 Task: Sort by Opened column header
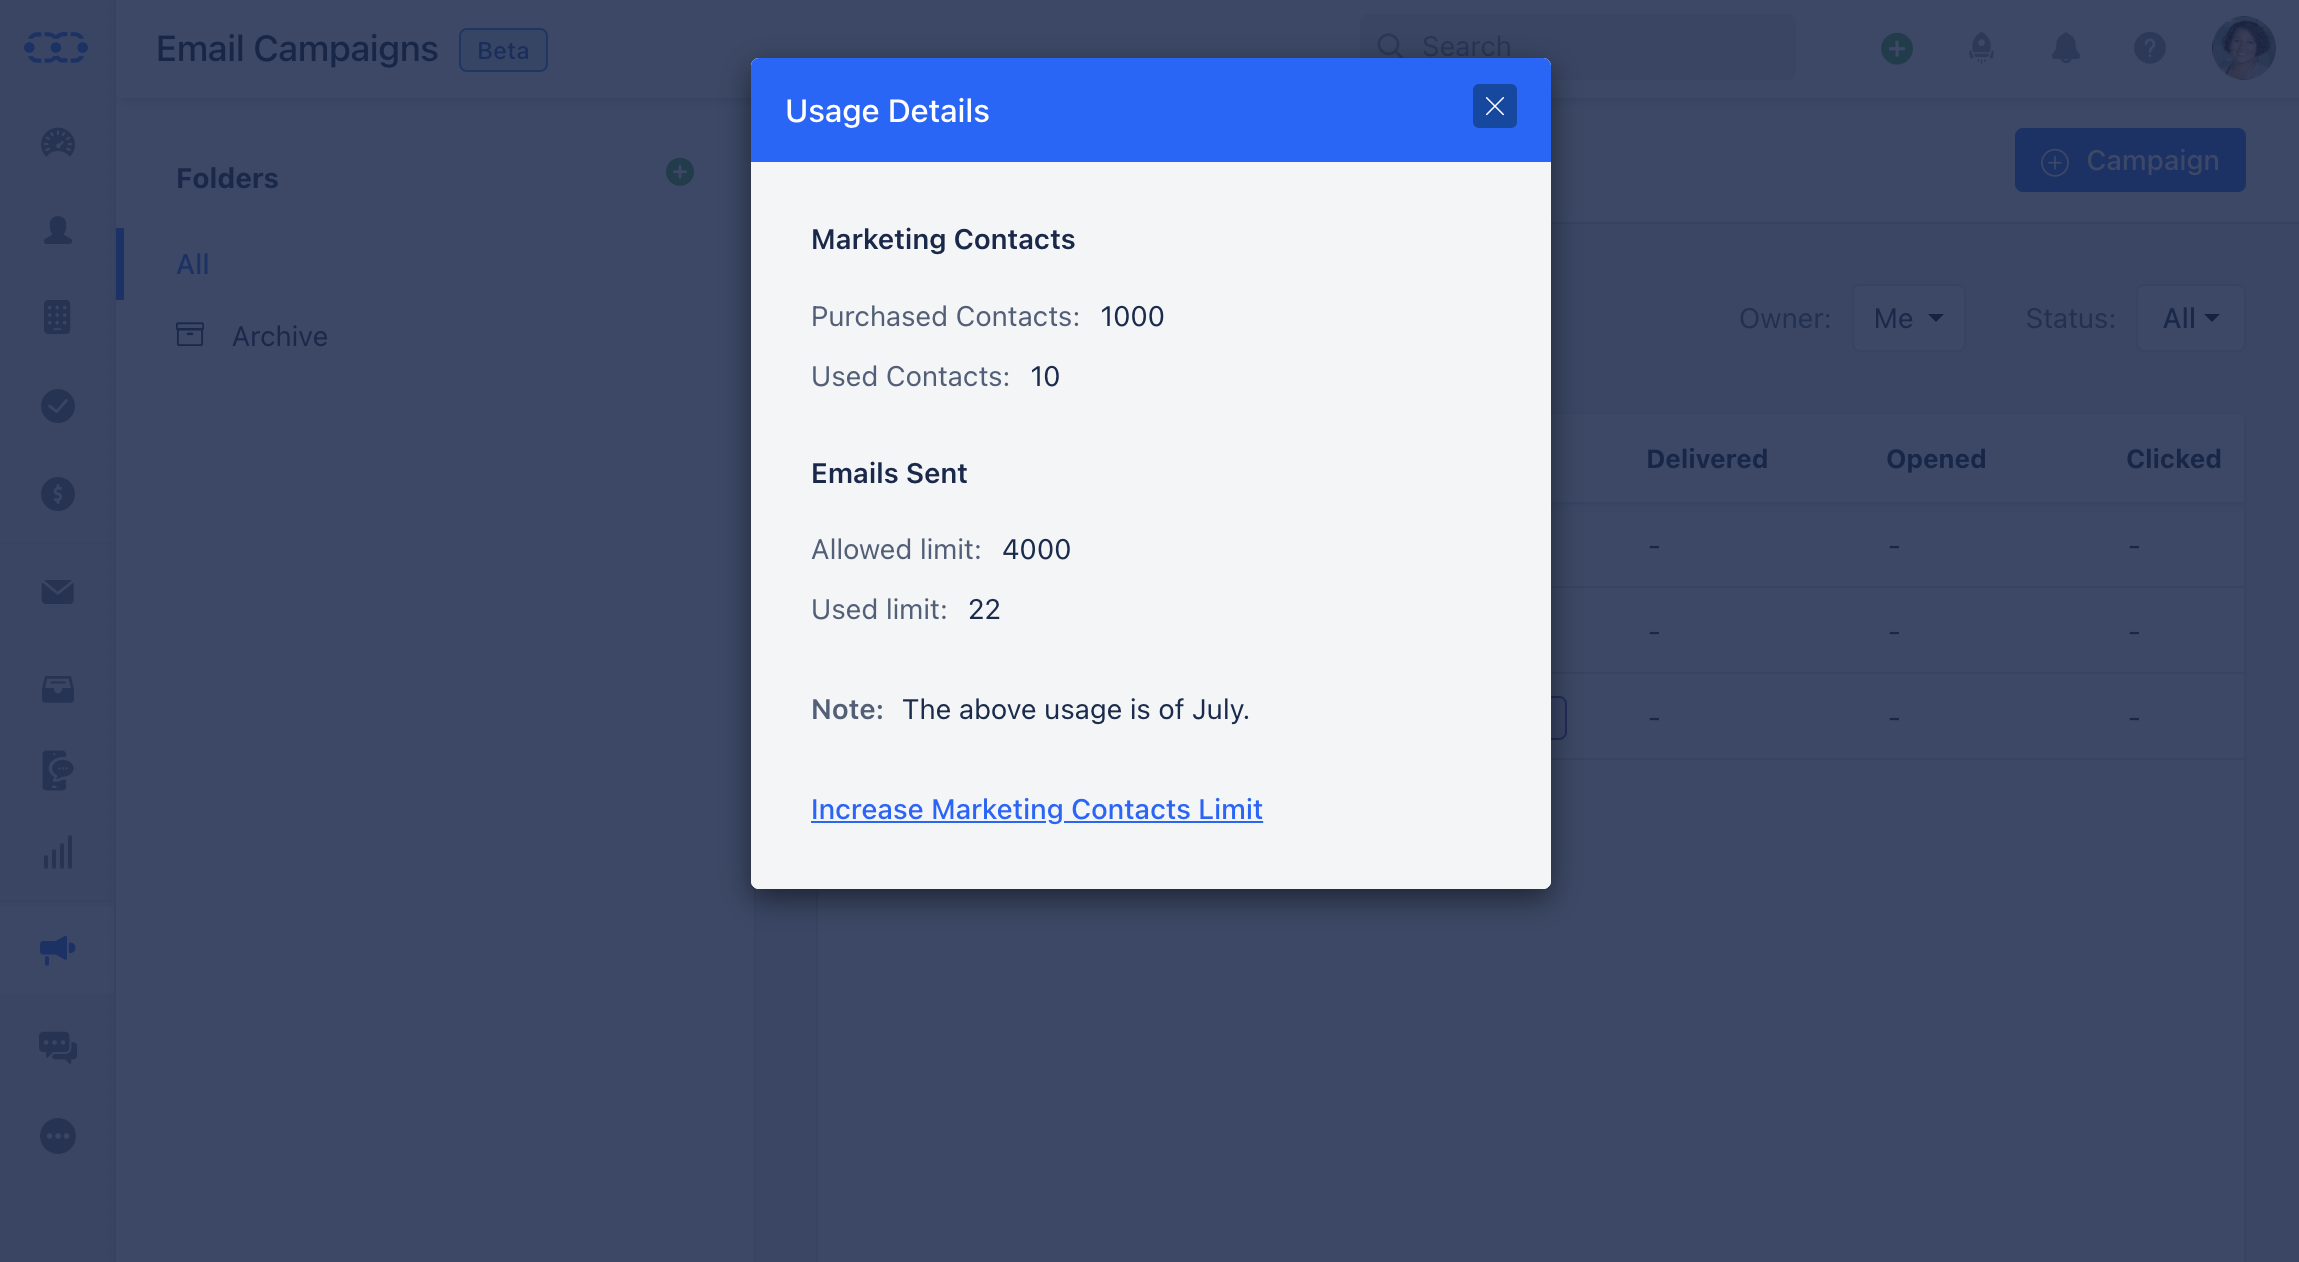tap(1936, 459)
